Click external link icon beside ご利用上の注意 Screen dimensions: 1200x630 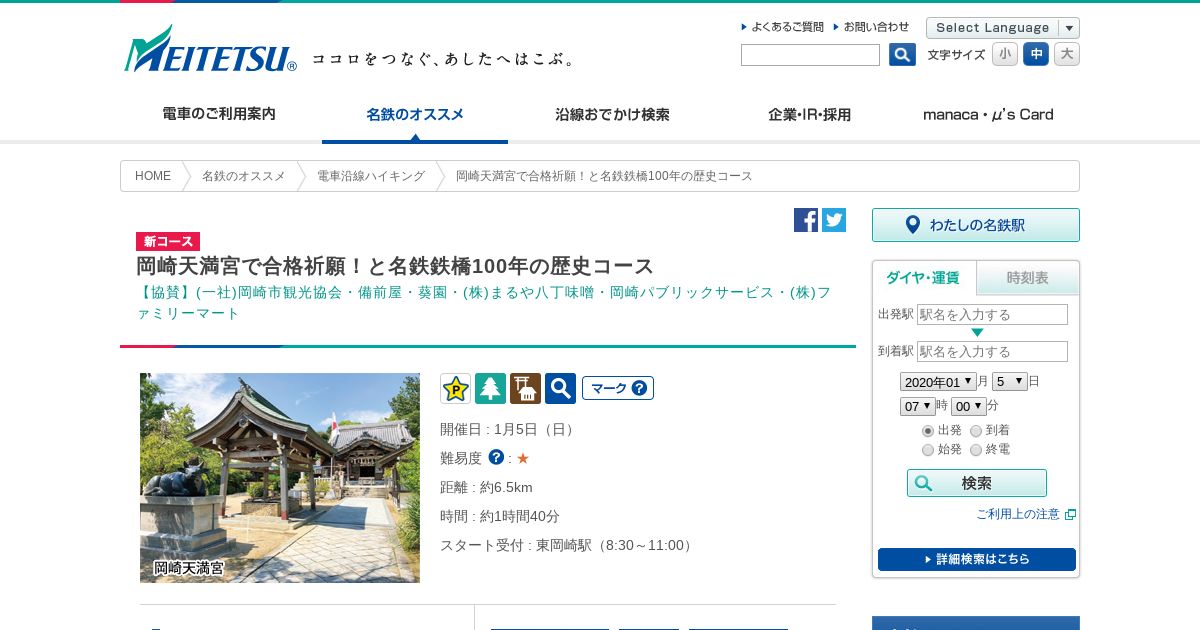pos(1070,514)
